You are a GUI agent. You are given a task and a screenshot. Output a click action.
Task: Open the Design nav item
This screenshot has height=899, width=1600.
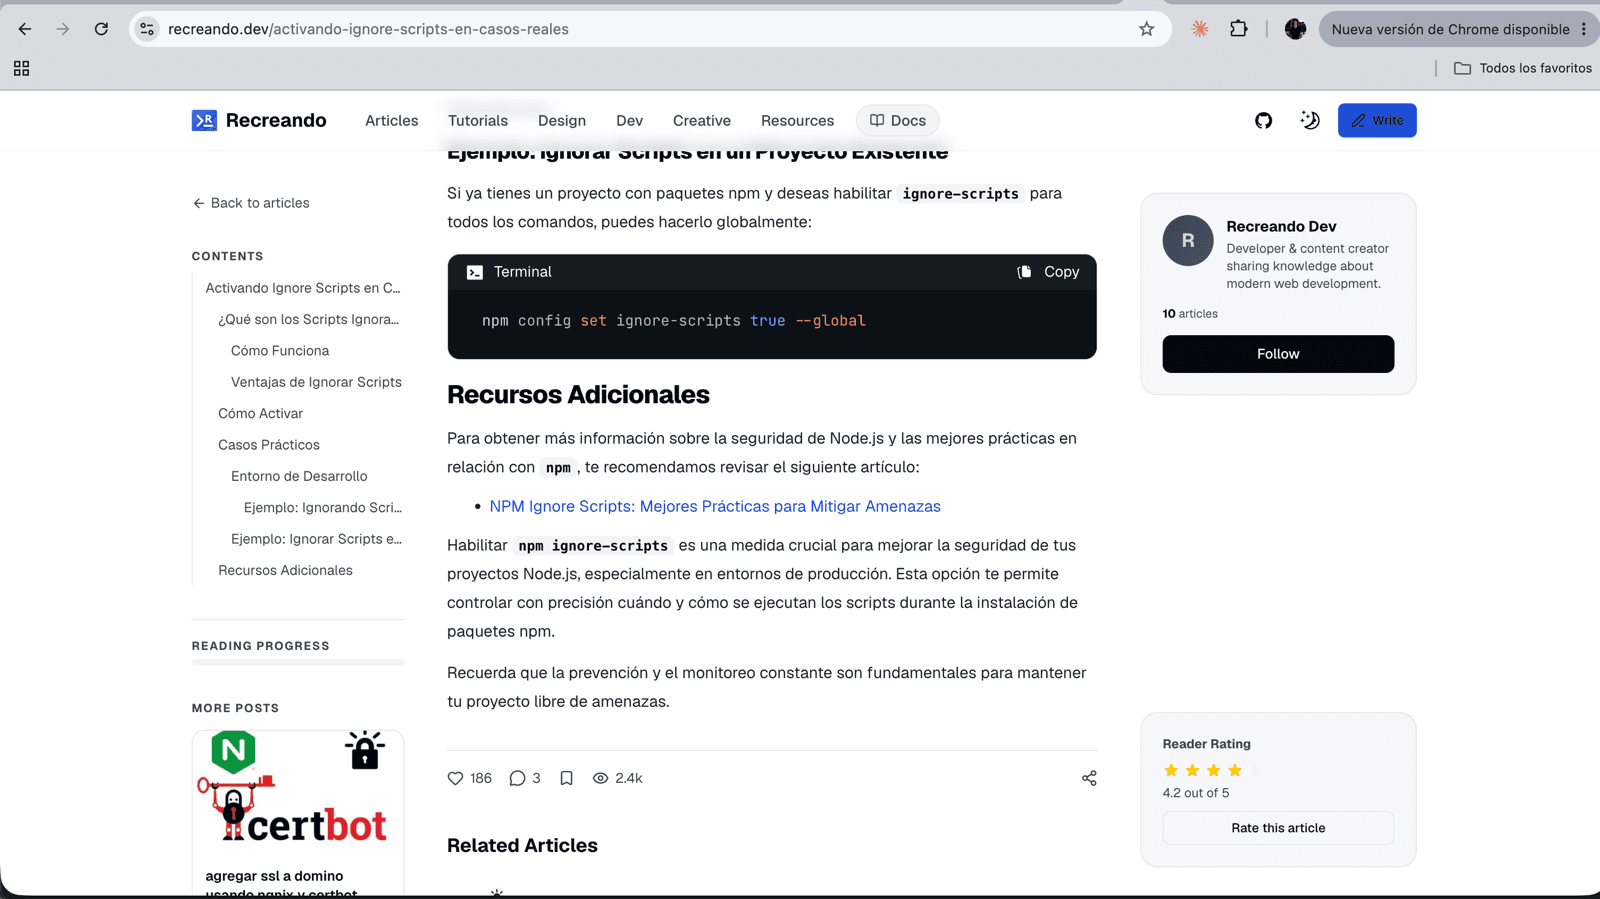click(562, 120)
